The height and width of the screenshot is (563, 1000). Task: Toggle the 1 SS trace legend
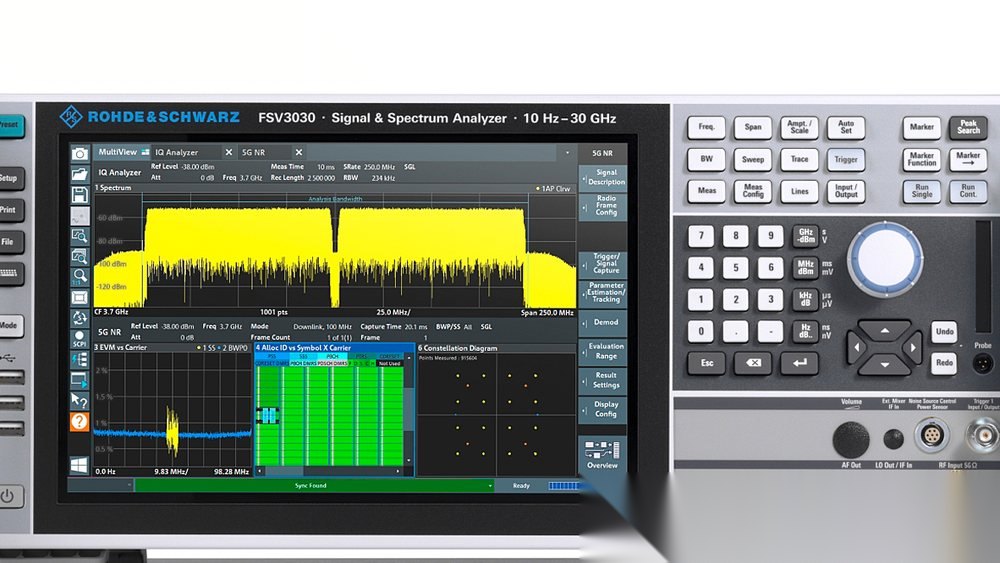click(x=206, y=348)
